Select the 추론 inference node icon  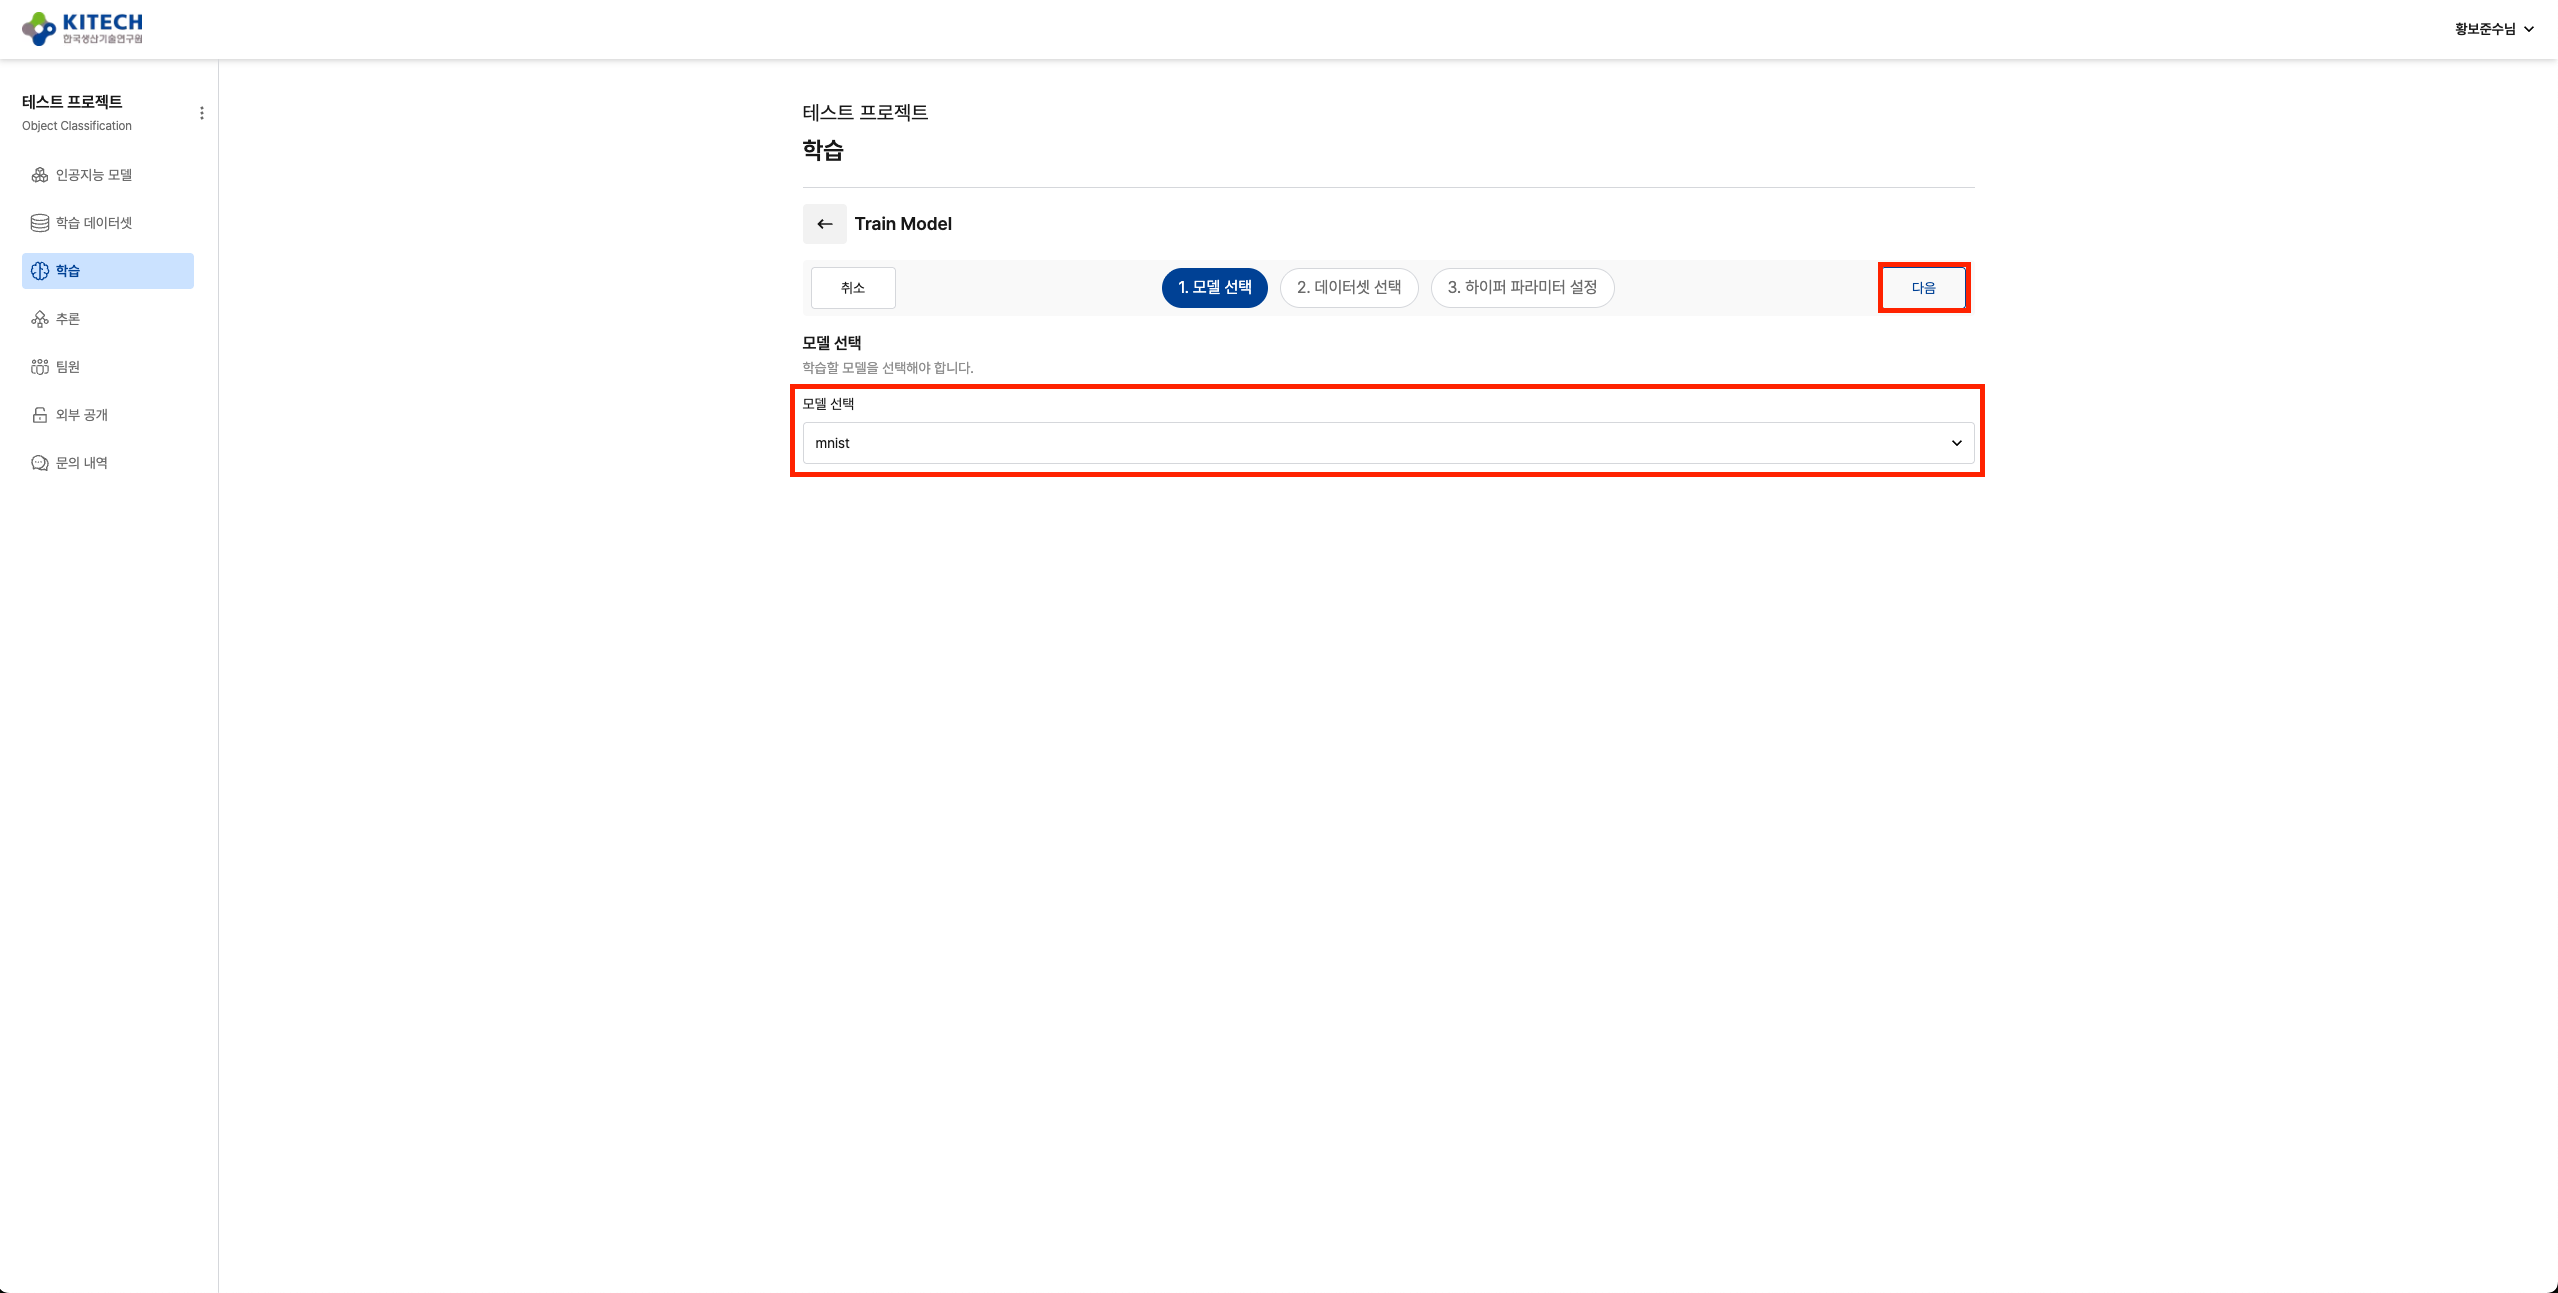(x=39, y=318)
